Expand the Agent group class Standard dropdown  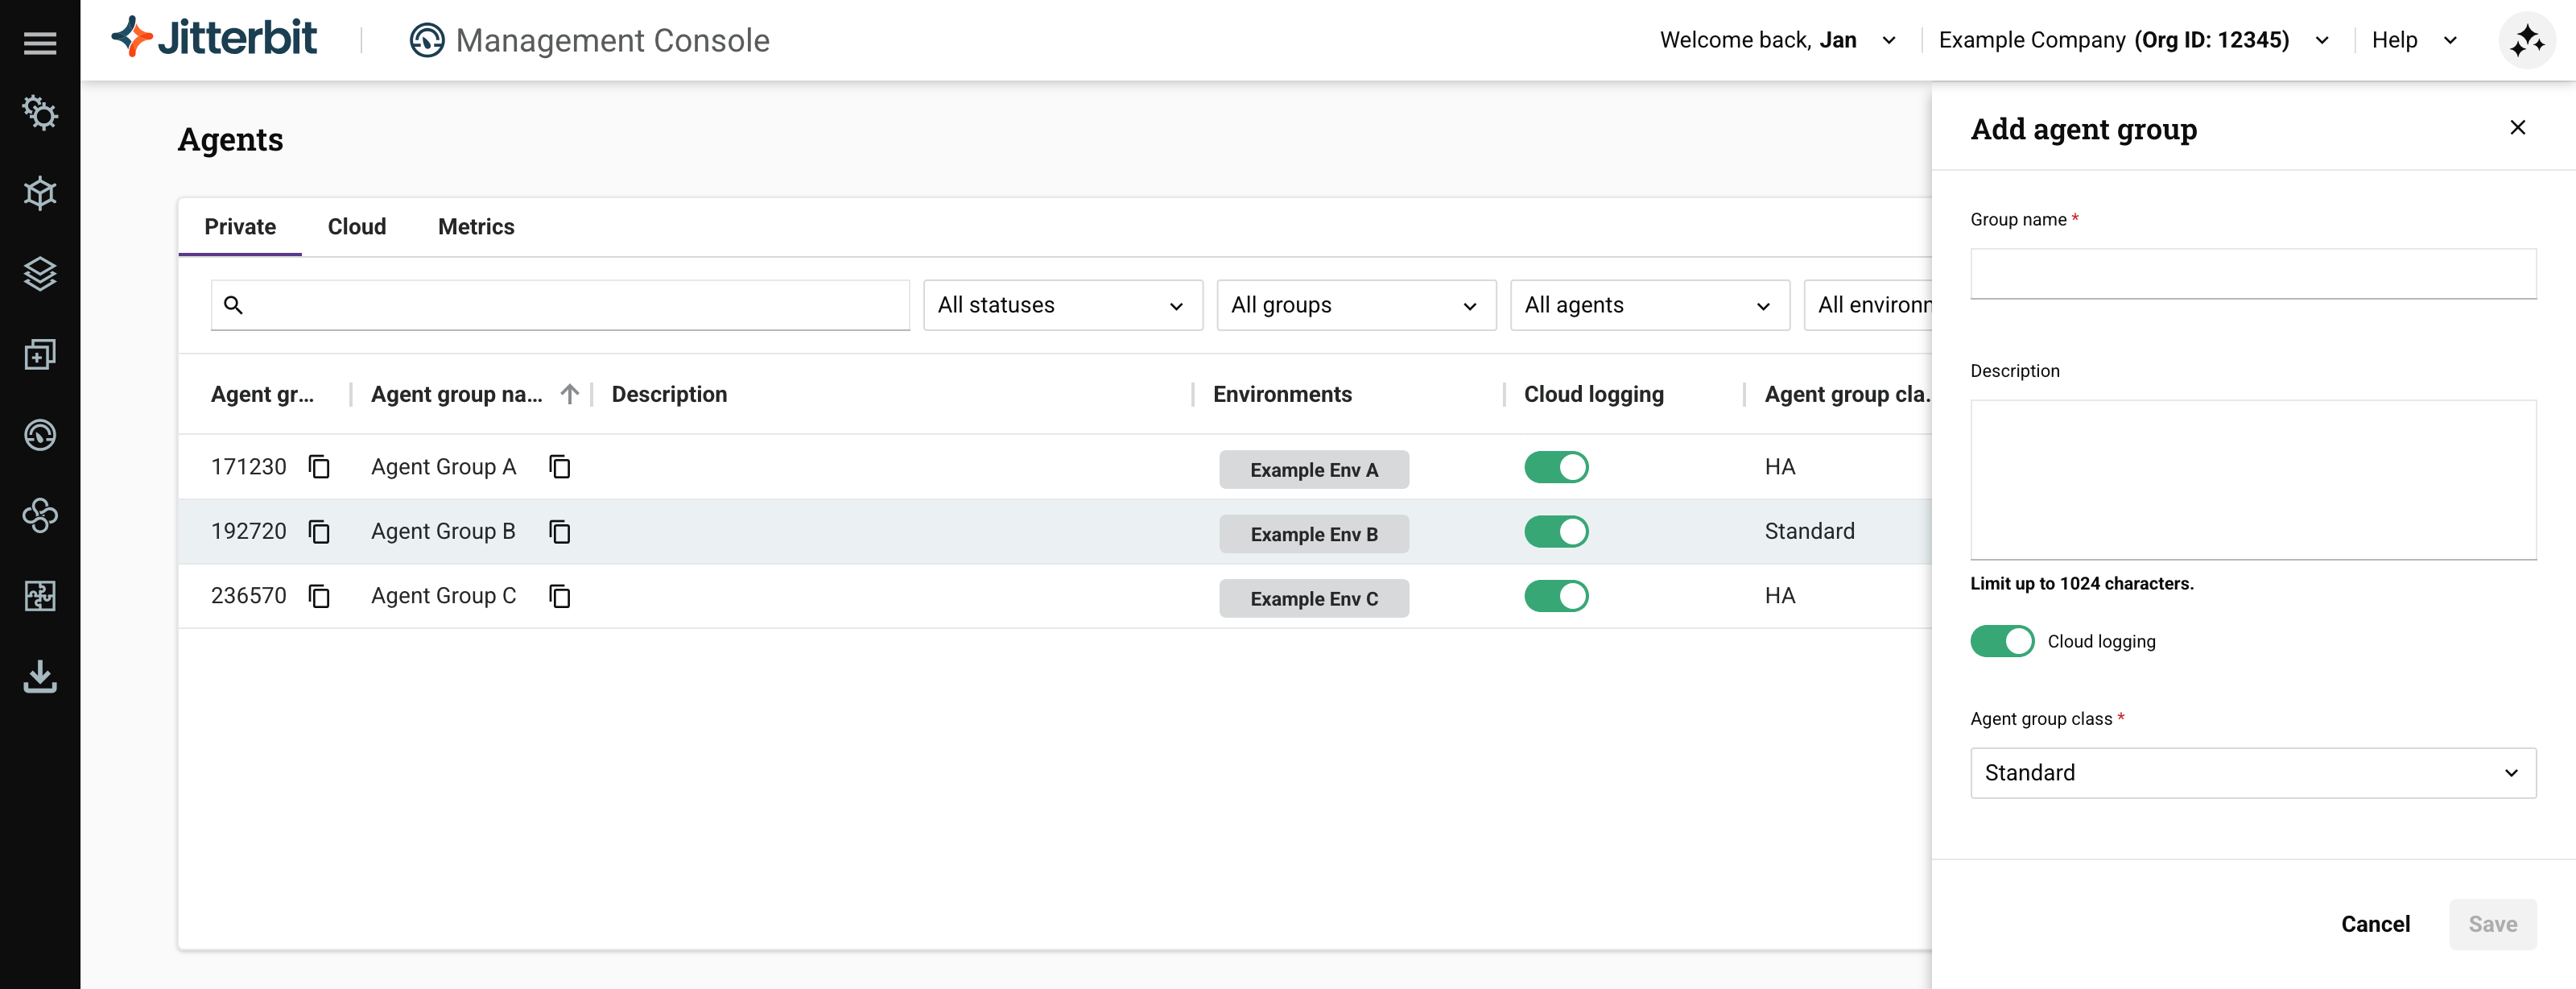pyautogui.click(x=2252, y=773)
